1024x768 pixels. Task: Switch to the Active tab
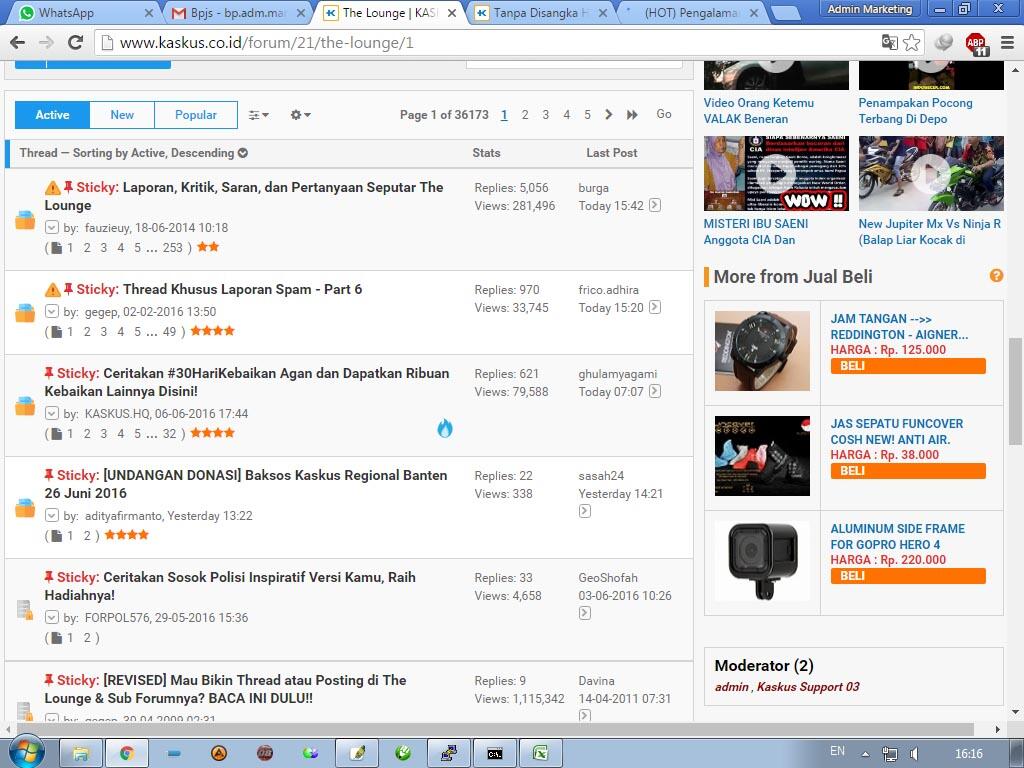[52, 115]
